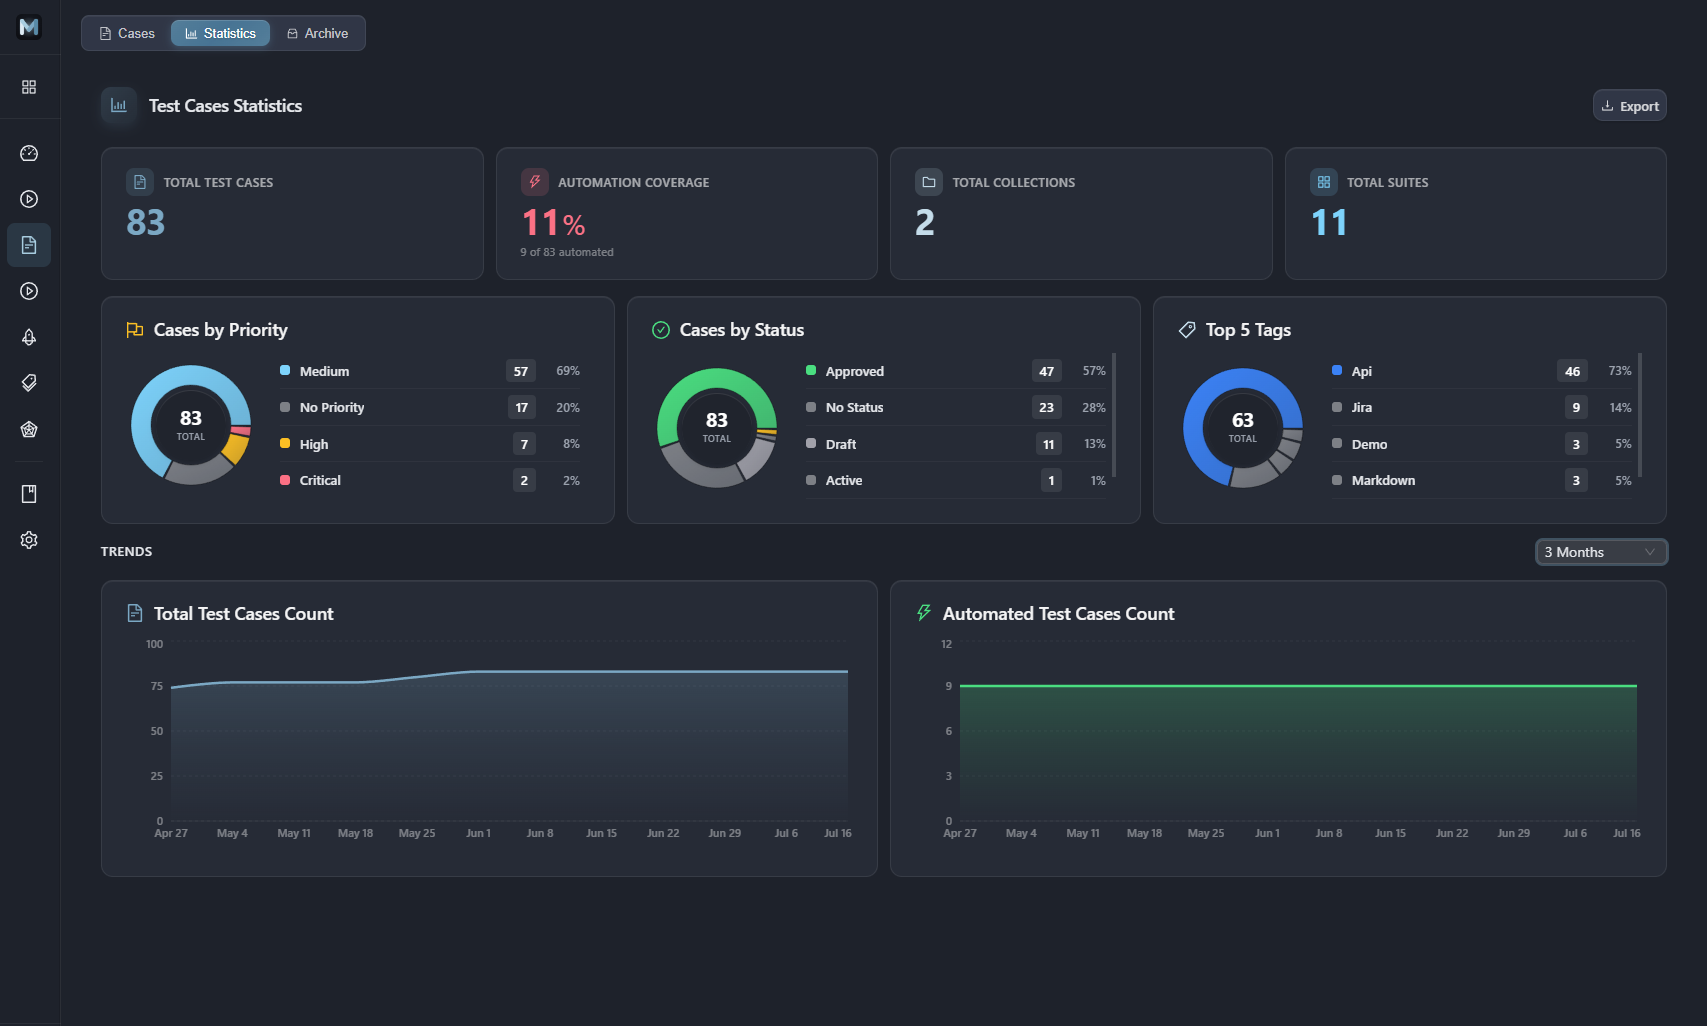Click the 83 total test cases value
This screenshot has width=1707, height=1026.
pyautogui.click(x=145, y=222)
